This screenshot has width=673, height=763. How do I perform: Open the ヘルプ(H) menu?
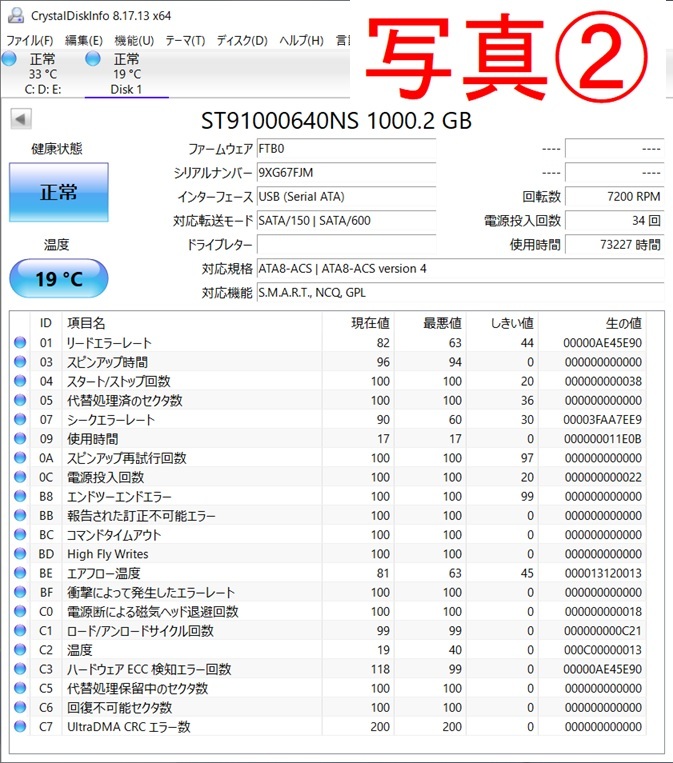301,40
